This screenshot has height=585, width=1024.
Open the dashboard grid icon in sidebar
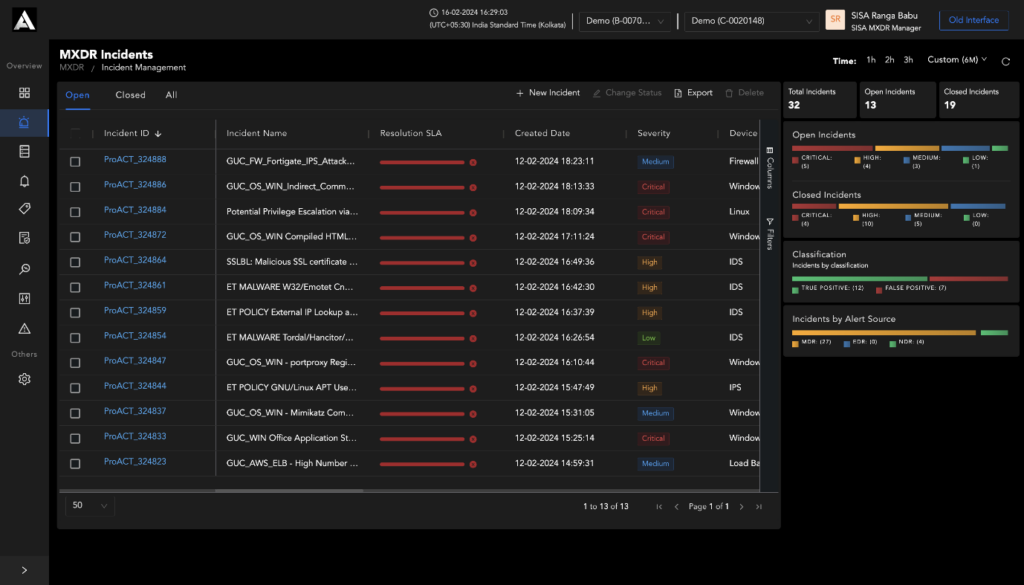24,93
